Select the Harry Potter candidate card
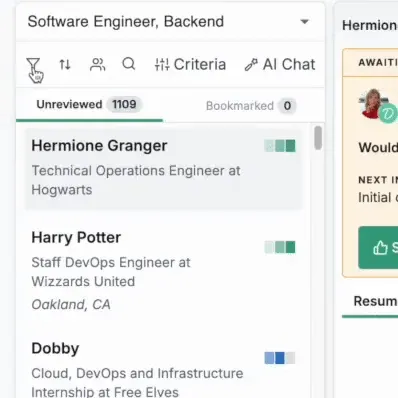 click(164, 270)
